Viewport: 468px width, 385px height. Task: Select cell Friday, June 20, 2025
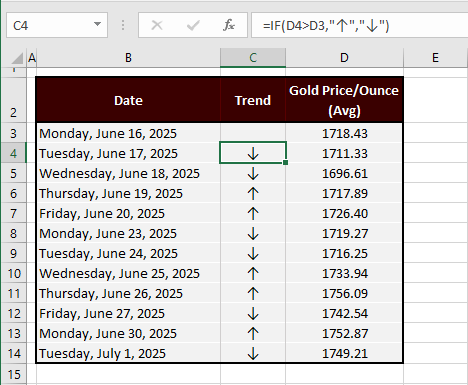(x=128, y=213)
